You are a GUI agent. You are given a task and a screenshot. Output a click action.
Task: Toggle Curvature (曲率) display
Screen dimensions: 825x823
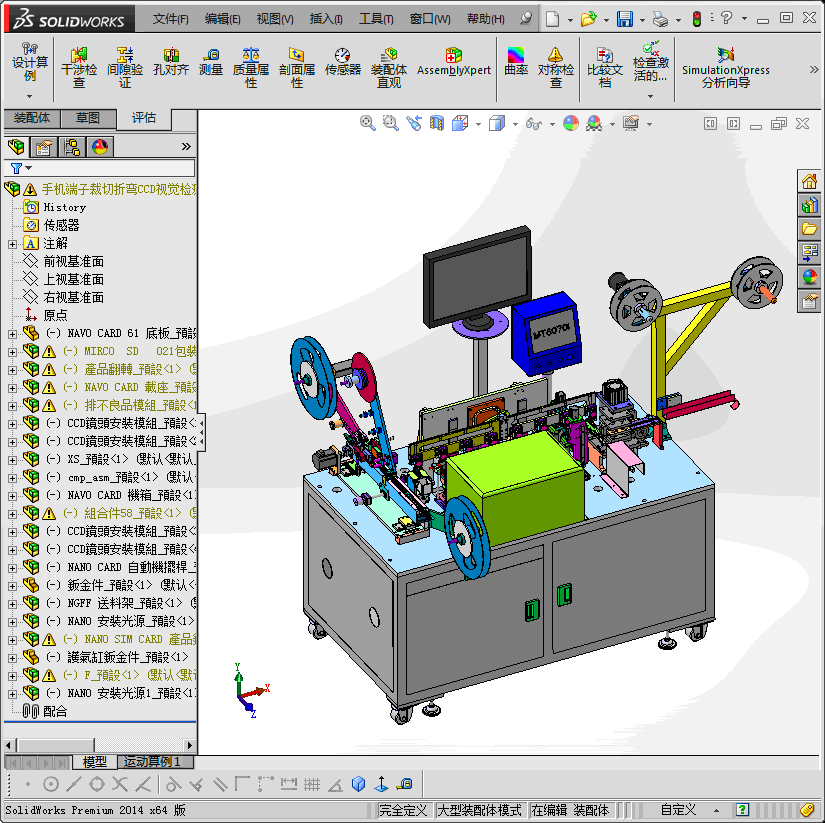click(x=516, y=62)
